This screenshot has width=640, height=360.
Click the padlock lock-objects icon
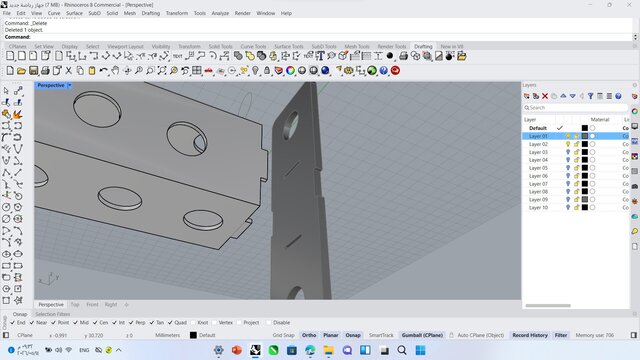click(267, 71)
